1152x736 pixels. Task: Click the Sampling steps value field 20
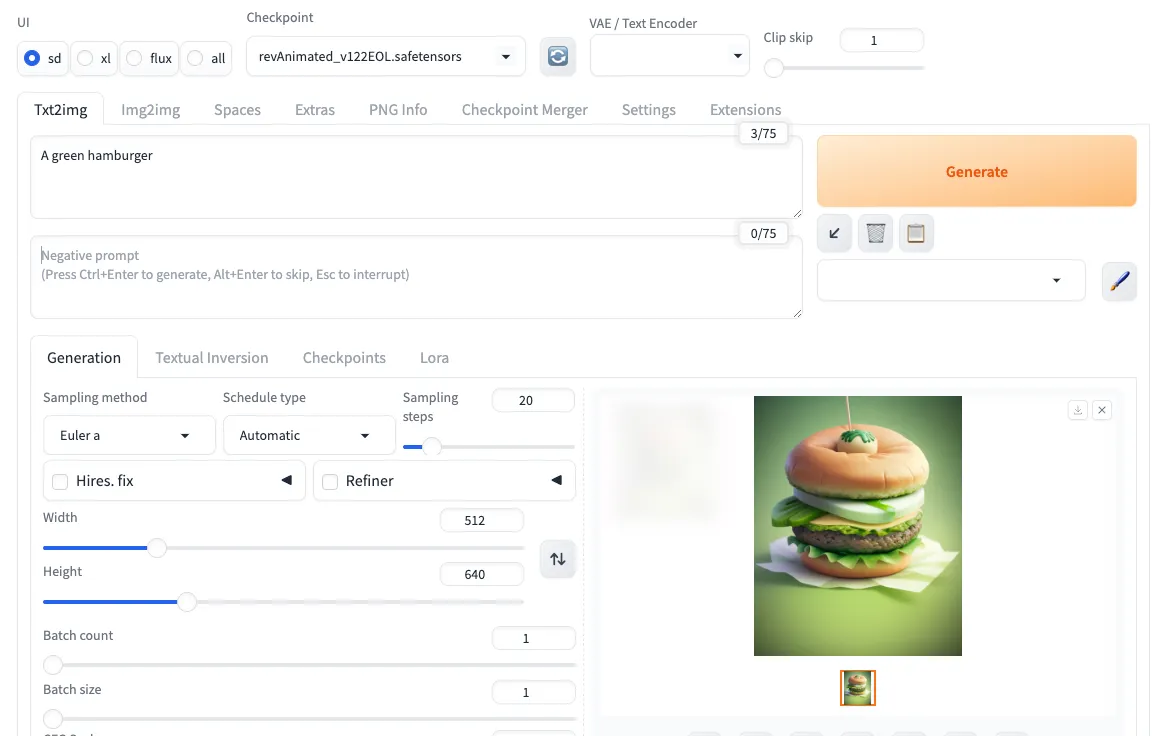coord(533,400)
